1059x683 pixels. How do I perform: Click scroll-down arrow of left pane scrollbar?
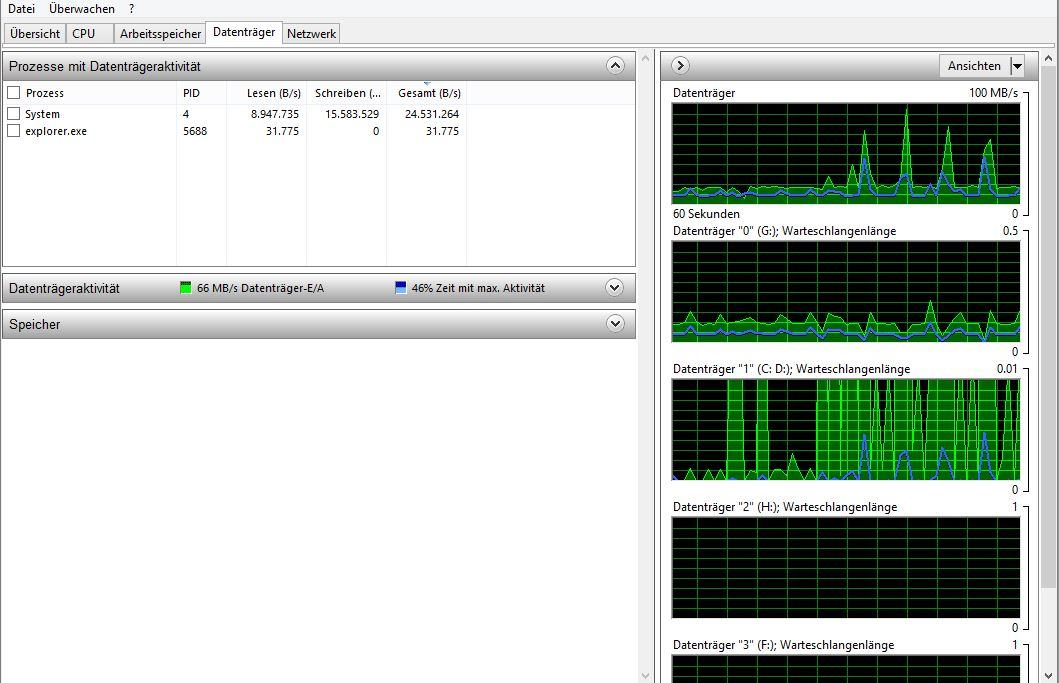(x=645, y=675)
